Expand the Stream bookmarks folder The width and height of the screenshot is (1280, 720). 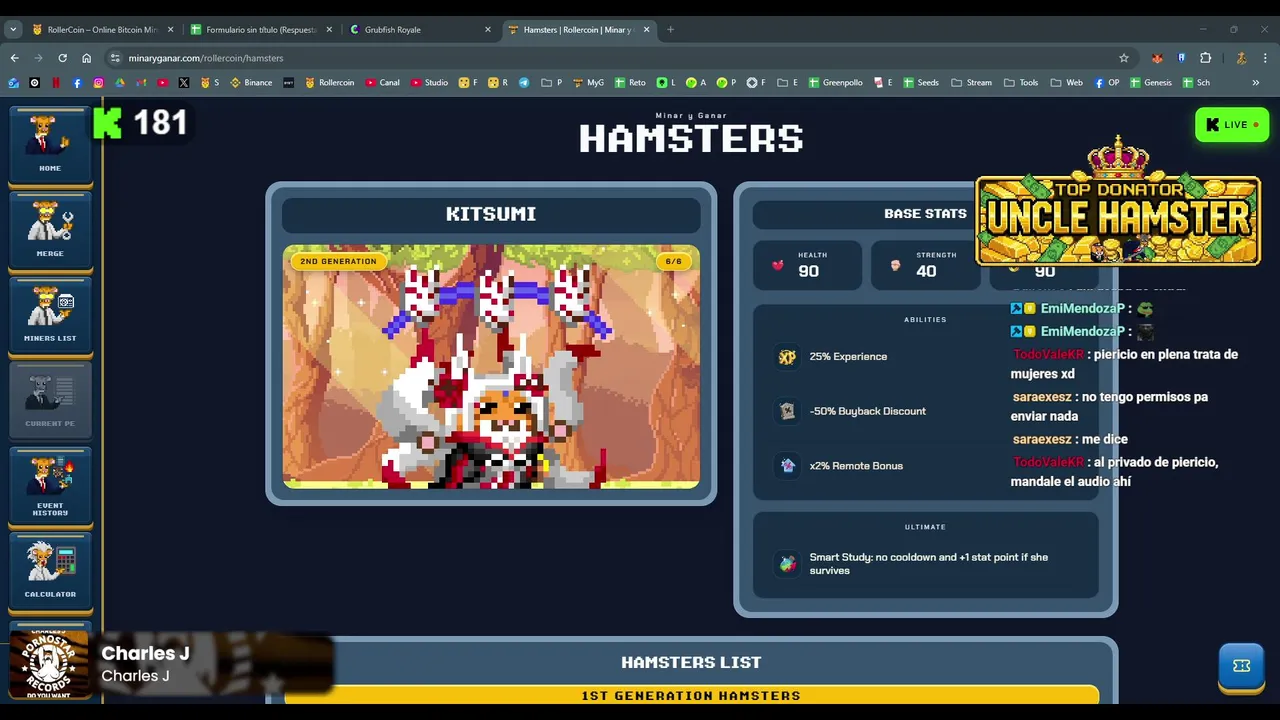click(x=971, y=83)
